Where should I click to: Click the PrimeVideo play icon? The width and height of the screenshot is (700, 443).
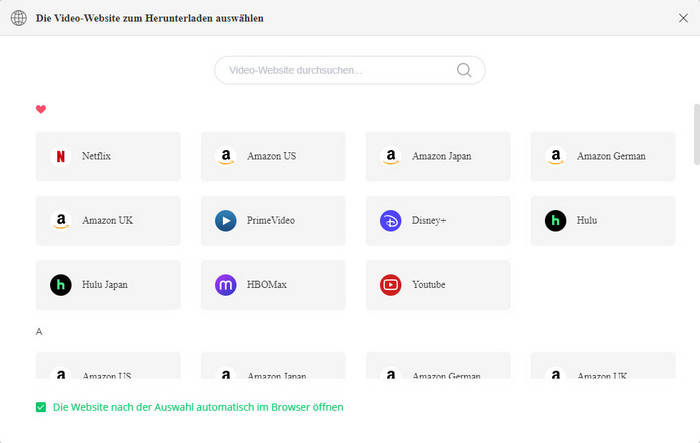pyautogui.click(x=226, y=221)
